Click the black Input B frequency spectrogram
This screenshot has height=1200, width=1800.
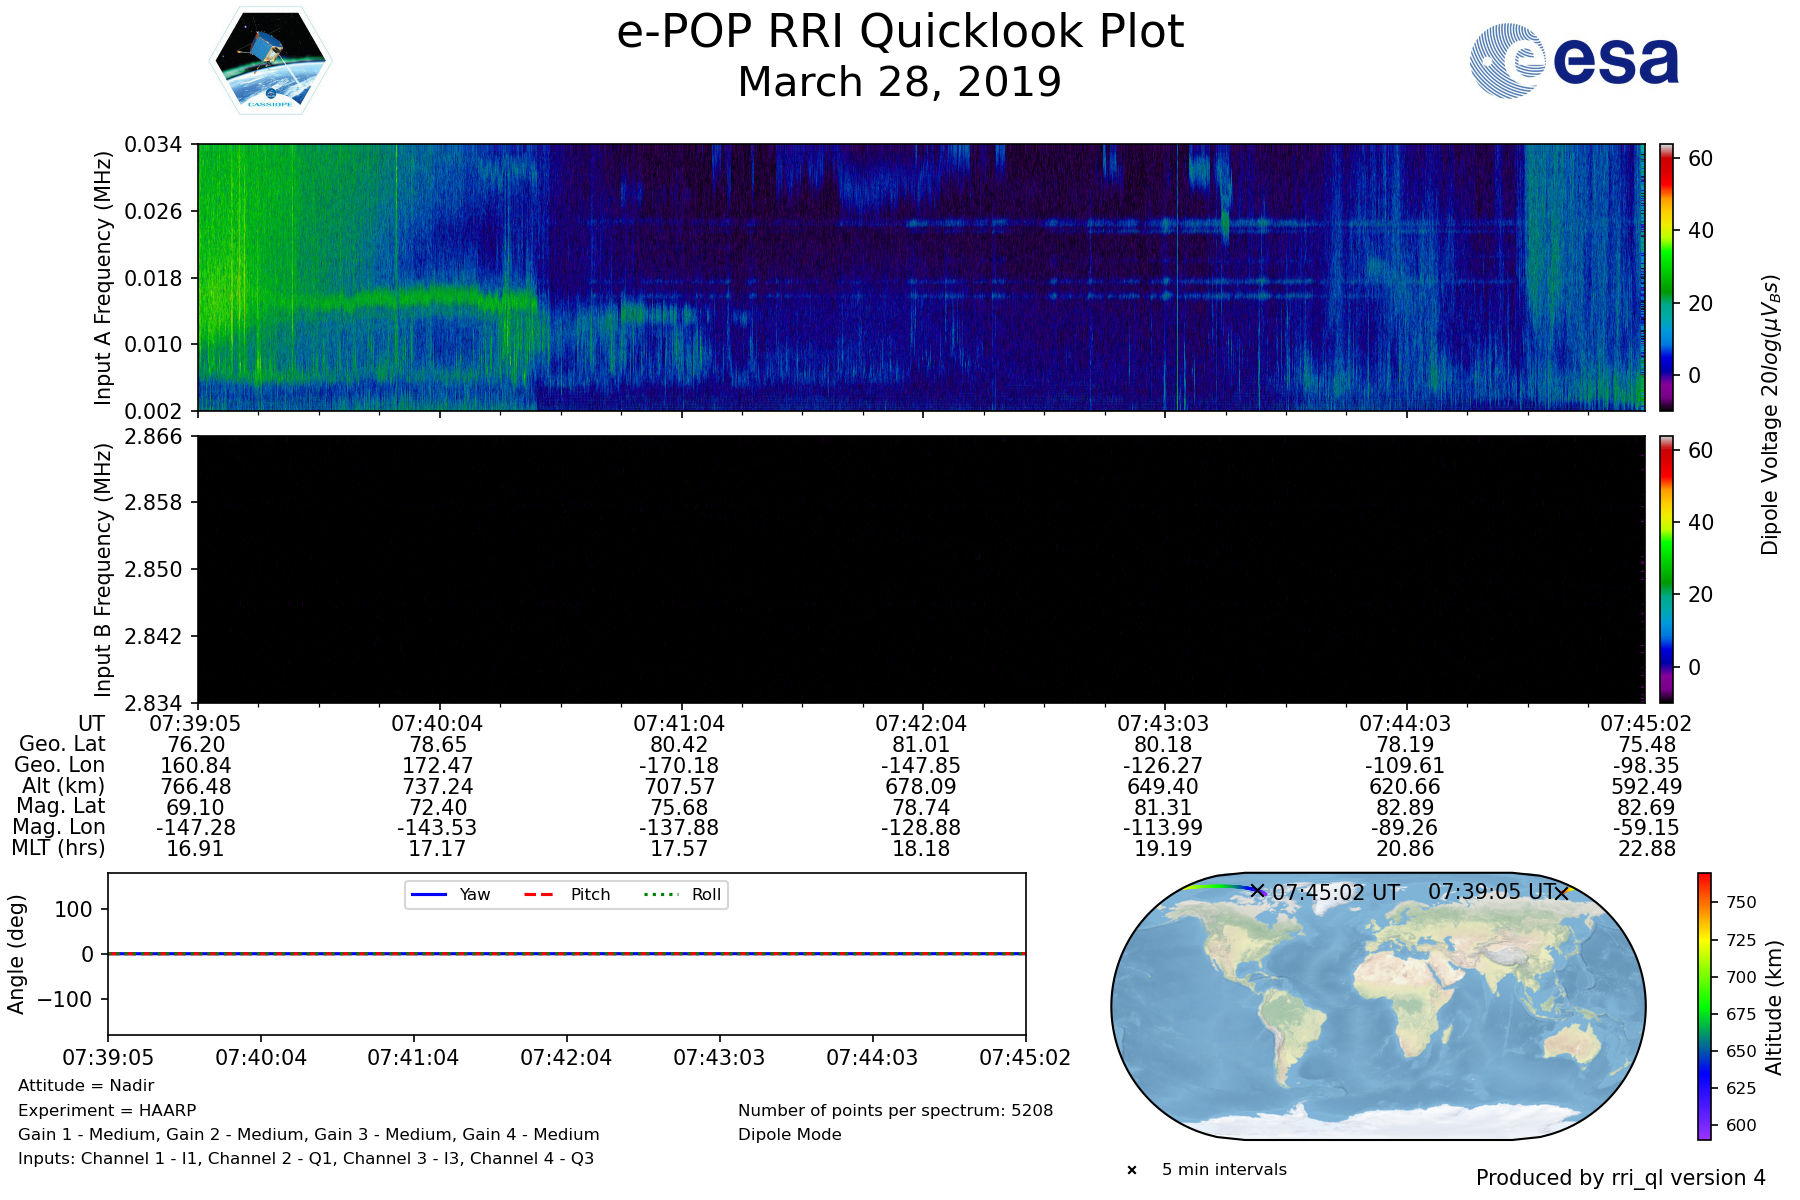pyautogui.click(x=921, y=569)
